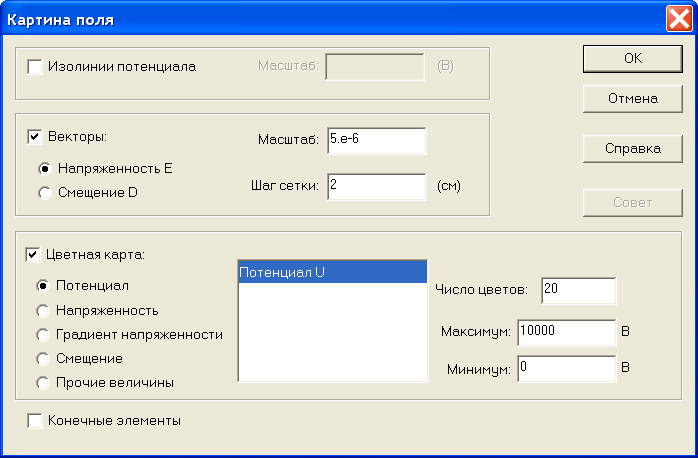Uncheck the Векторы checkbox
The height and width of the screenshot is (458, 698).
coord(35,137)
